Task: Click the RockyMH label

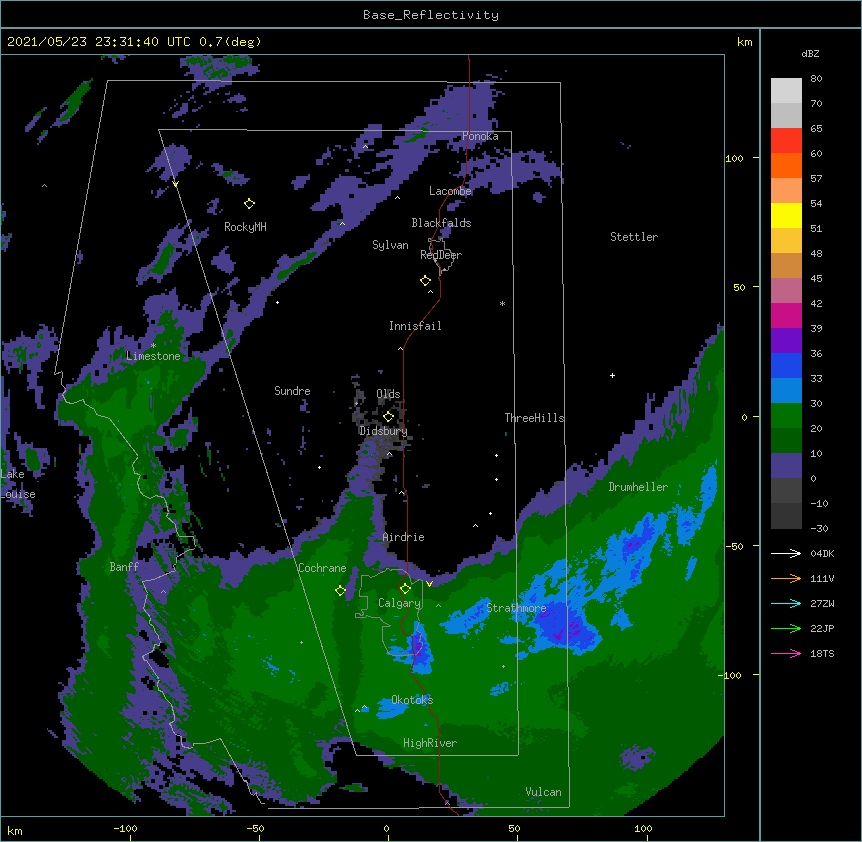Action: click(245, 227)
